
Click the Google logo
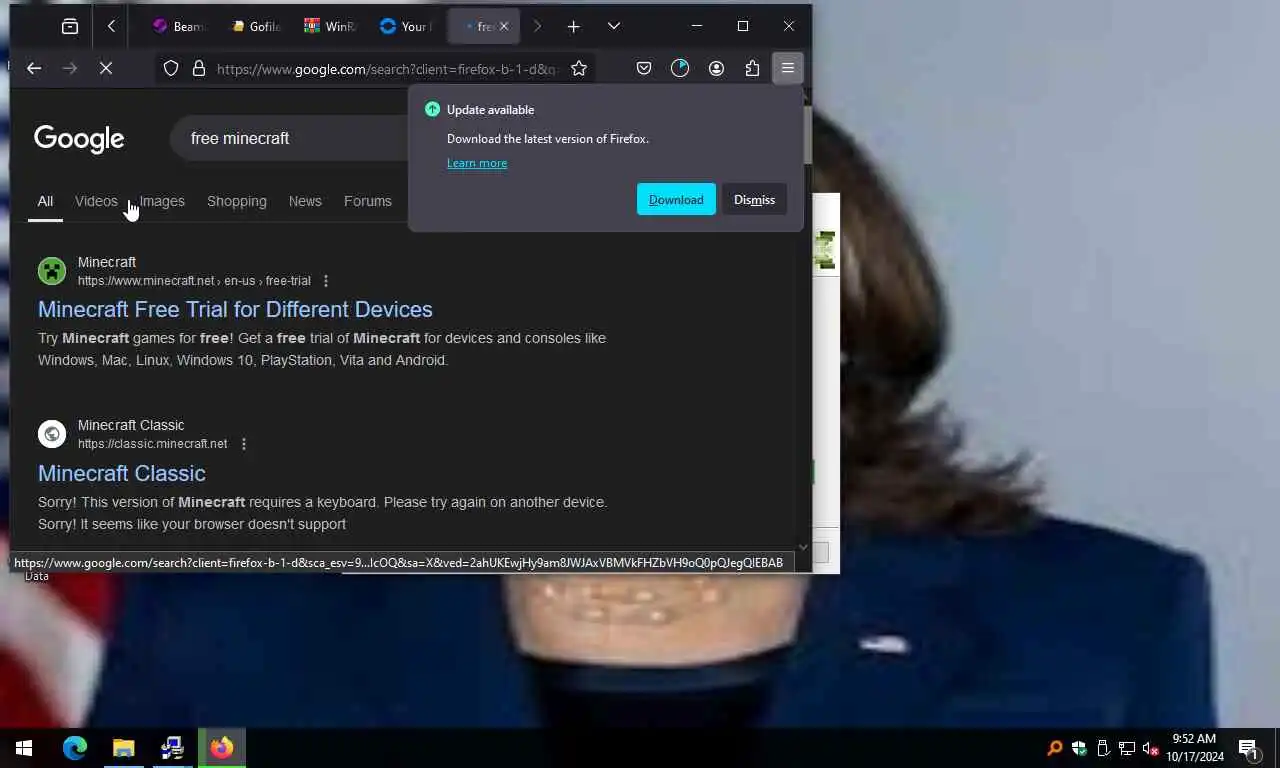(x=79, y=139)
